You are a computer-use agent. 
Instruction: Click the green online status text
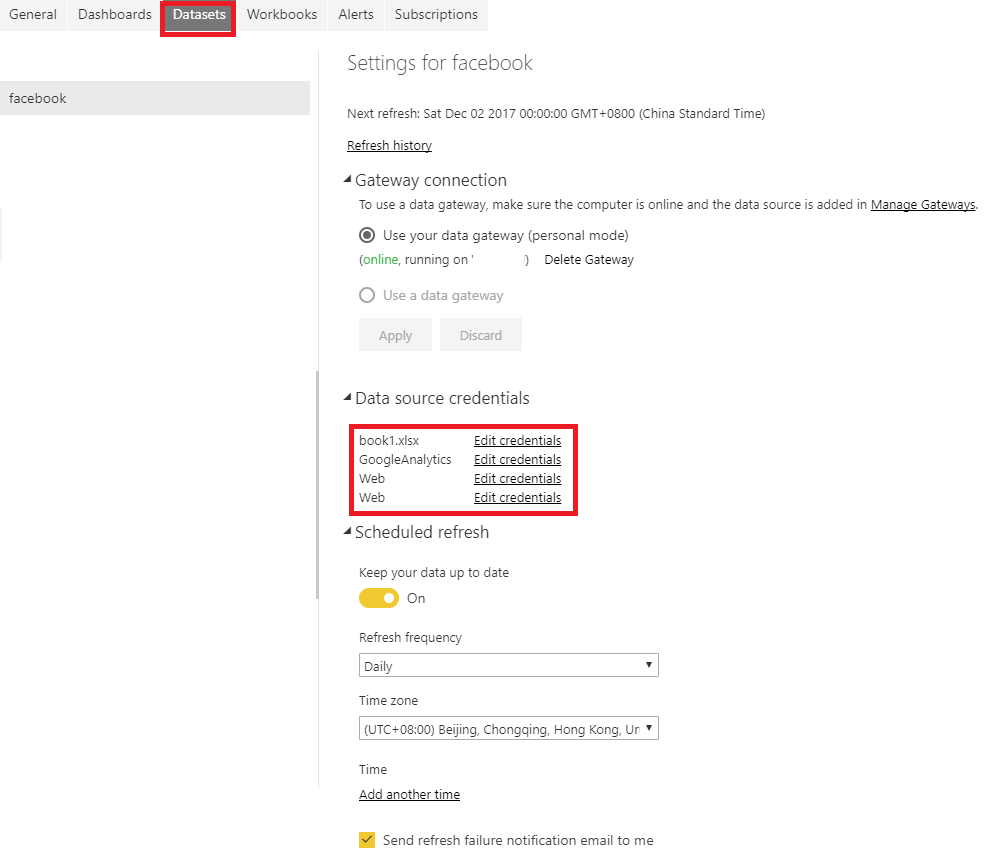coord(381,260)
